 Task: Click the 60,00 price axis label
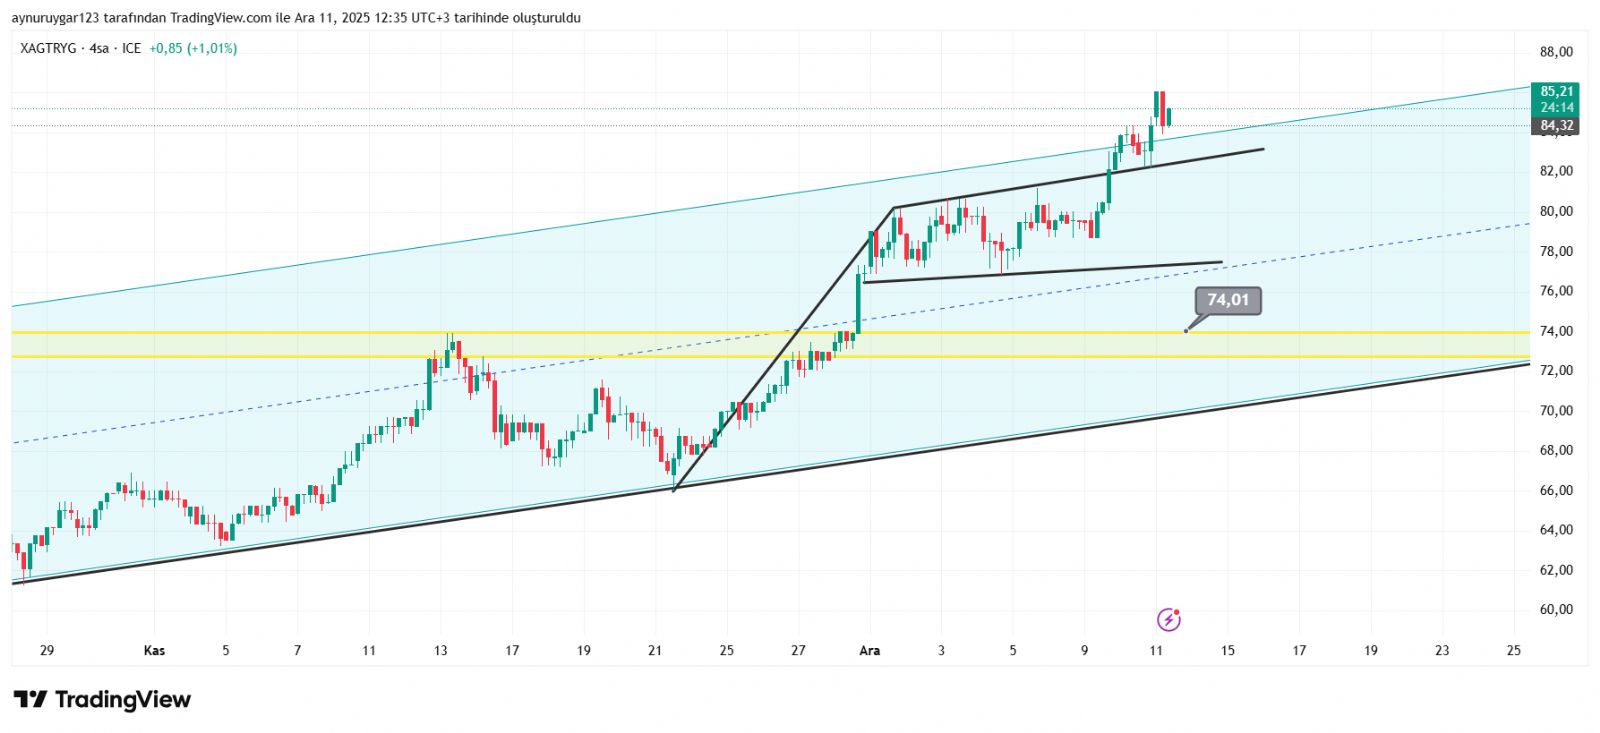(x=1556, y=610)
